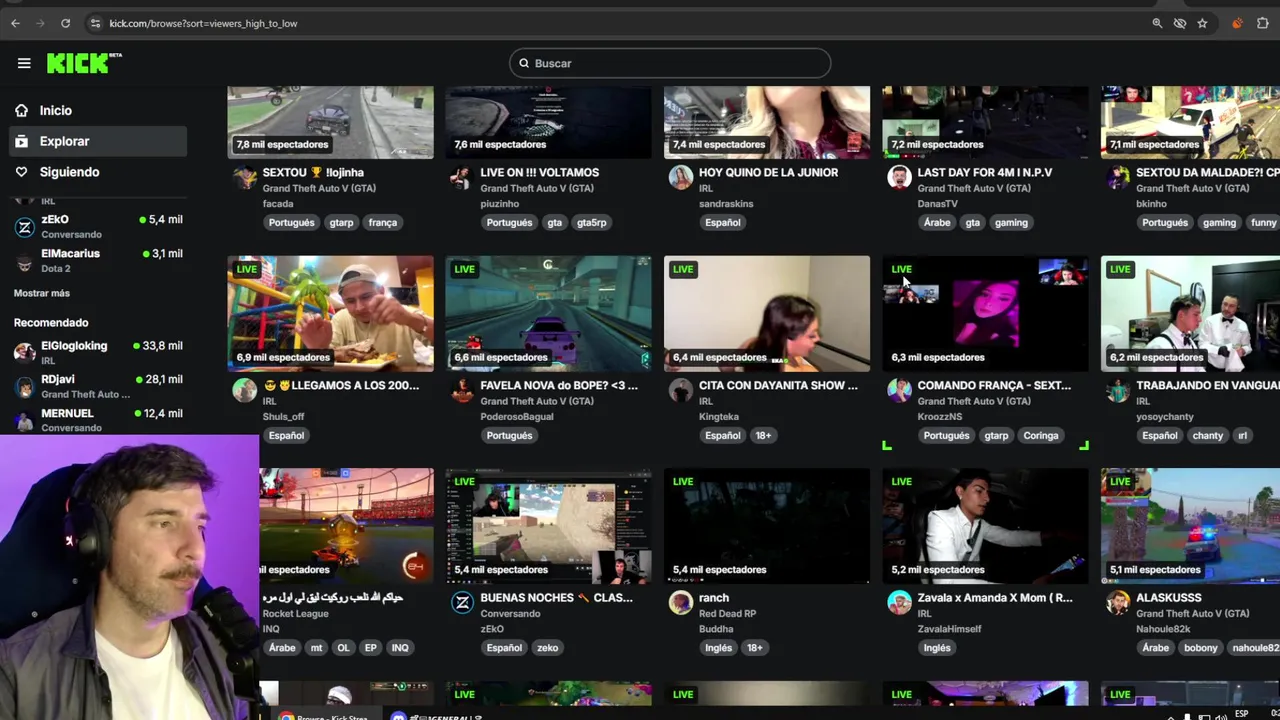
Task: Open facada channel avatar
Action: point(245,178)
